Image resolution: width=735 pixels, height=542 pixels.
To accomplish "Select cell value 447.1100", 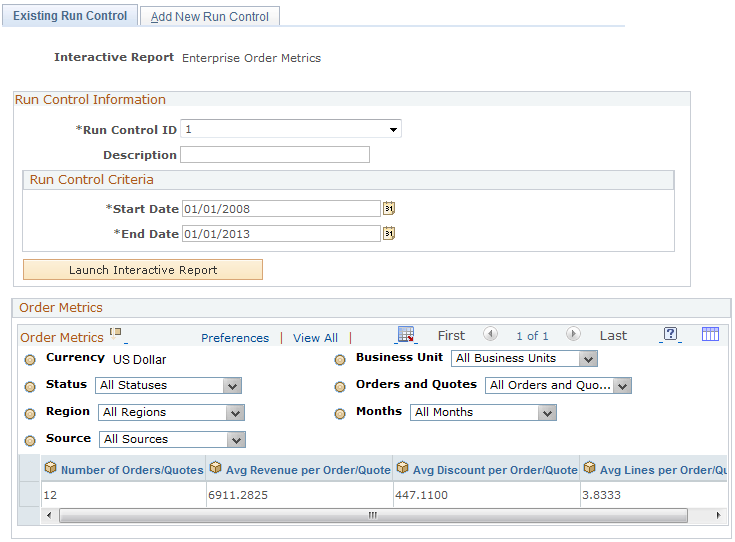I will pos(421,495).
